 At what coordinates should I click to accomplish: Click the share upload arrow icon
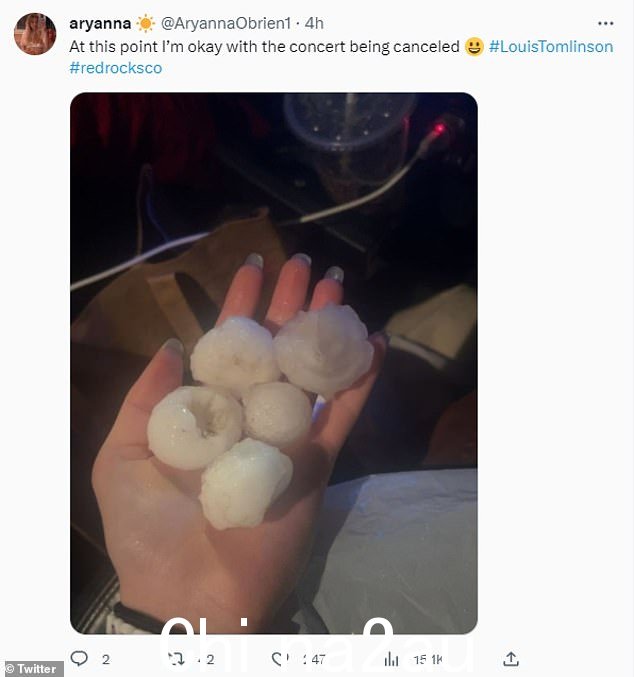pos(511,659)
